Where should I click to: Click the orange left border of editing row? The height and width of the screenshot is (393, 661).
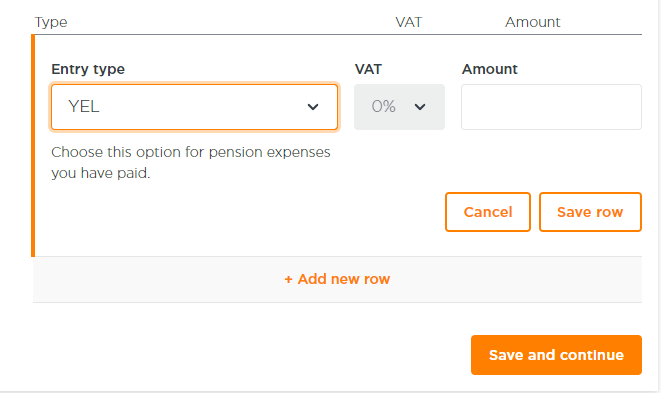[33, 145]
